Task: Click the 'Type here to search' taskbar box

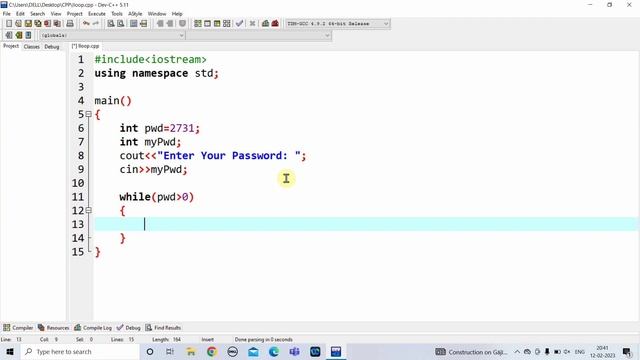Action: click(80, 352)
